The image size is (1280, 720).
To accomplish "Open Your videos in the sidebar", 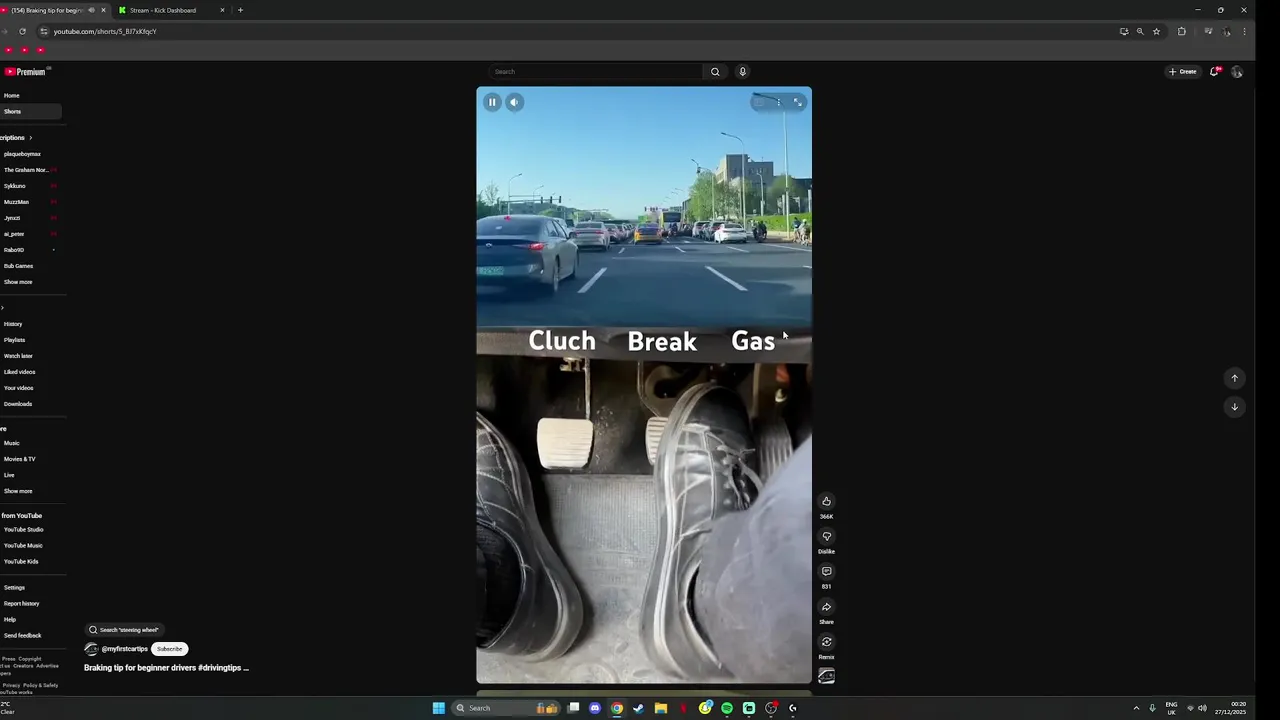I will tap(18, 388).
